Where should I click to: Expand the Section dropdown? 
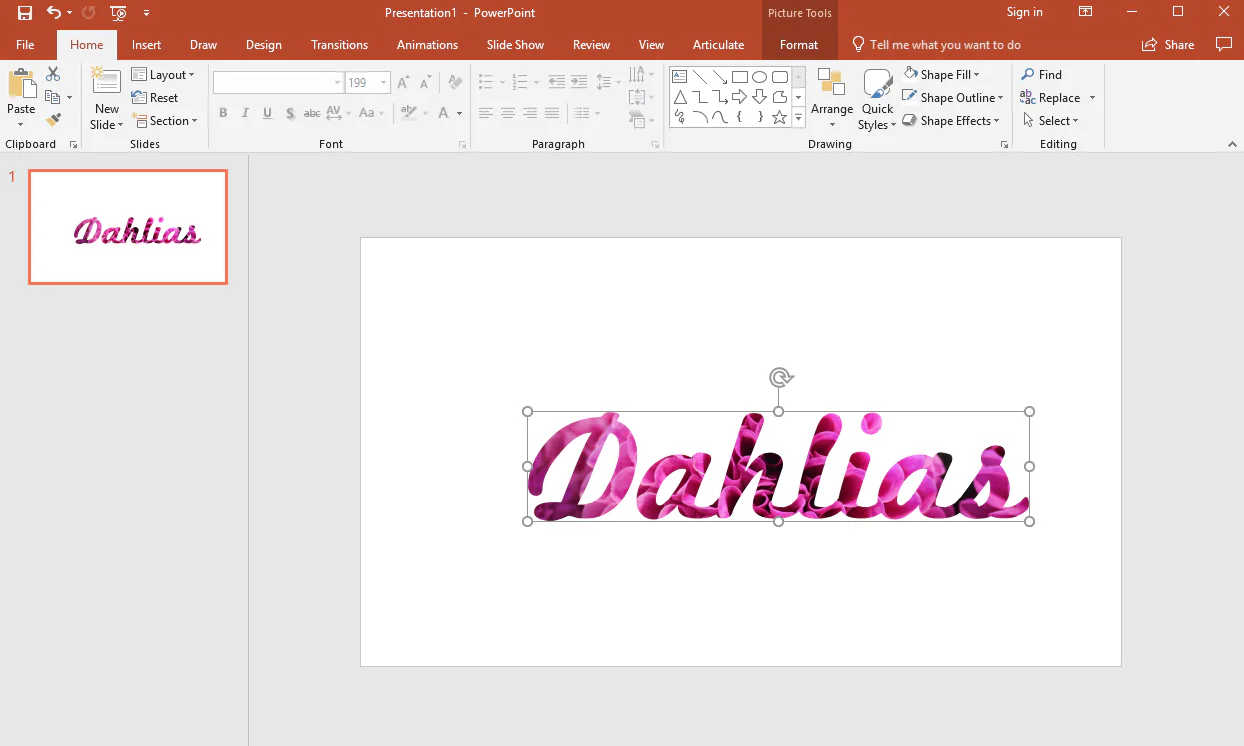pos(165,121)
